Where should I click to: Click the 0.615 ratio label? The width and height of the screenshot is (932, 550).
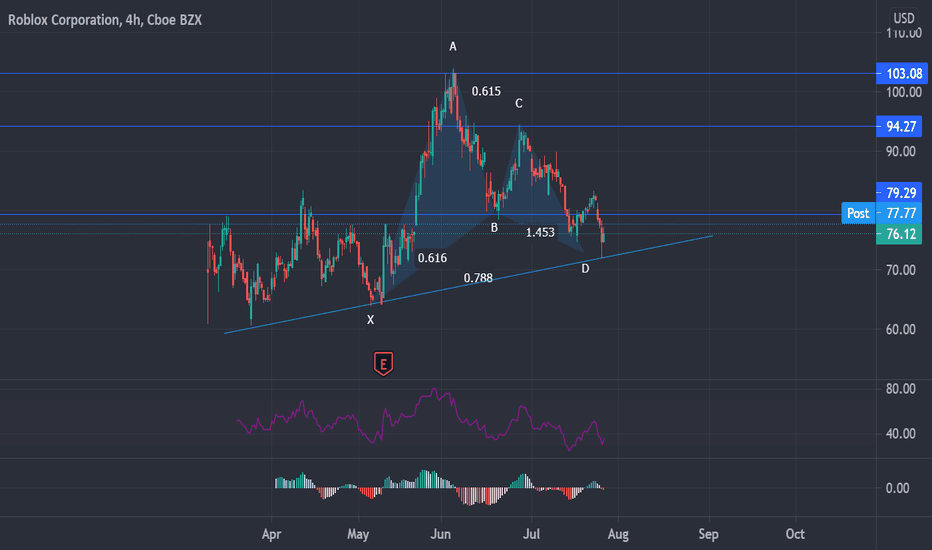coord(486,91)
